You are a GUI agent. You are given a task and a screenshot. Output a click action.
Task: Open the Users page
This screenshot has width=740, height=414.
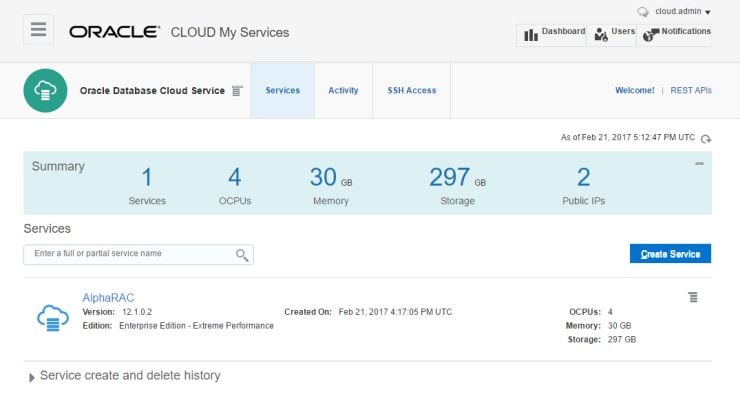[x=614, y=34]
